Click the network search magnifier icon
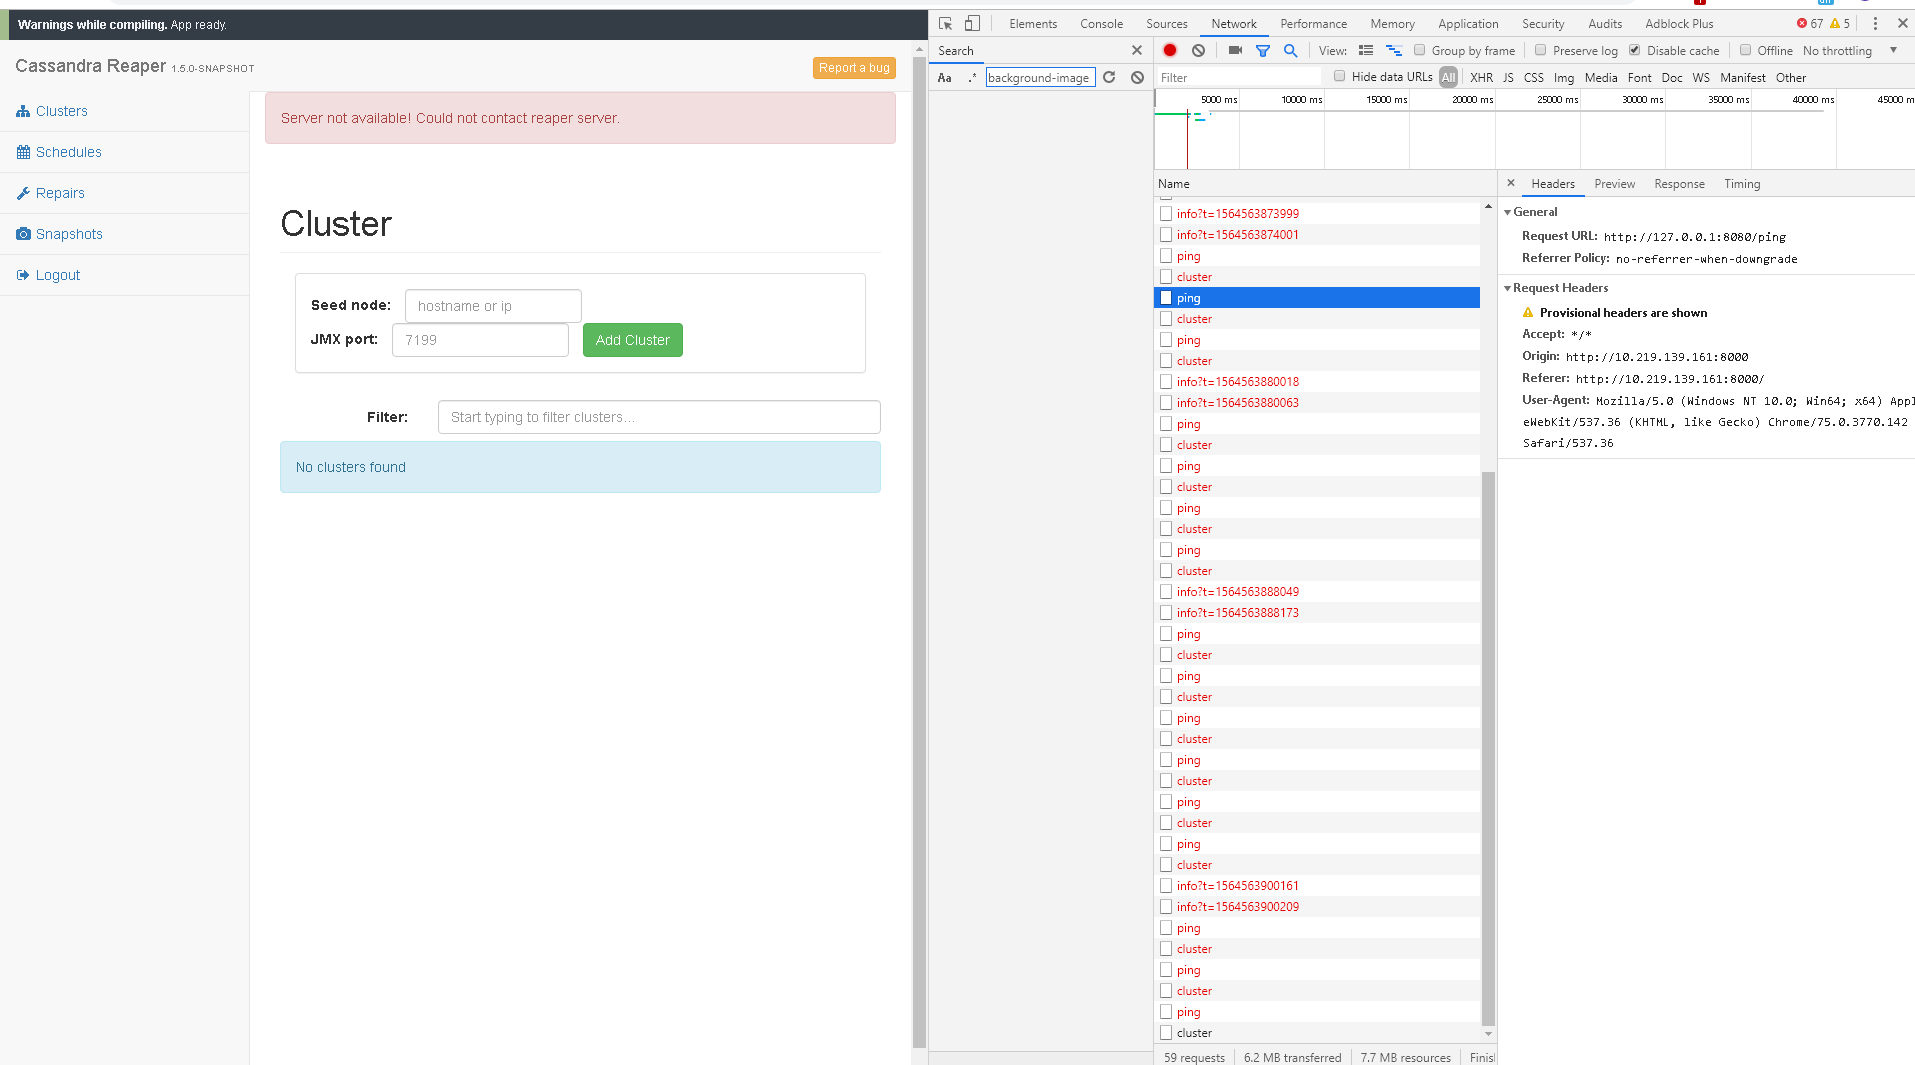The height and width of the screenshot is (1065, 1915). [1291, 49]
